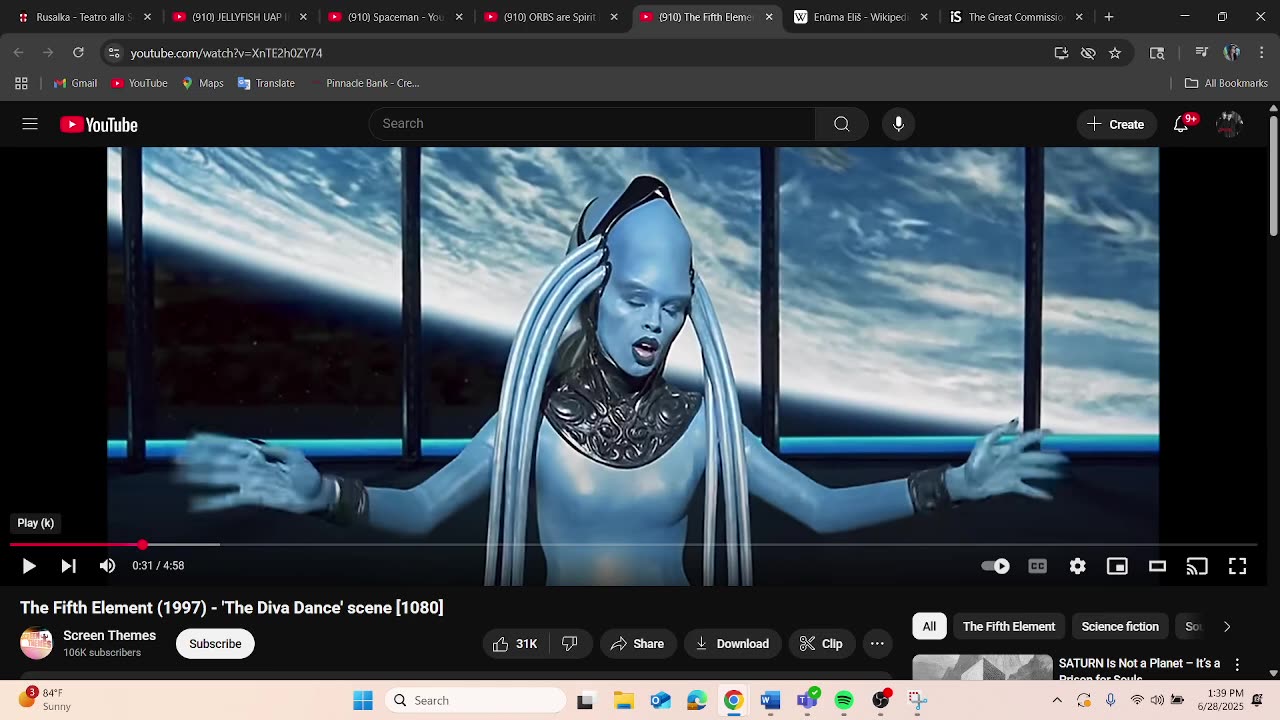Switch to the JELLYFISH UAP browser tab

coord(241,17)
